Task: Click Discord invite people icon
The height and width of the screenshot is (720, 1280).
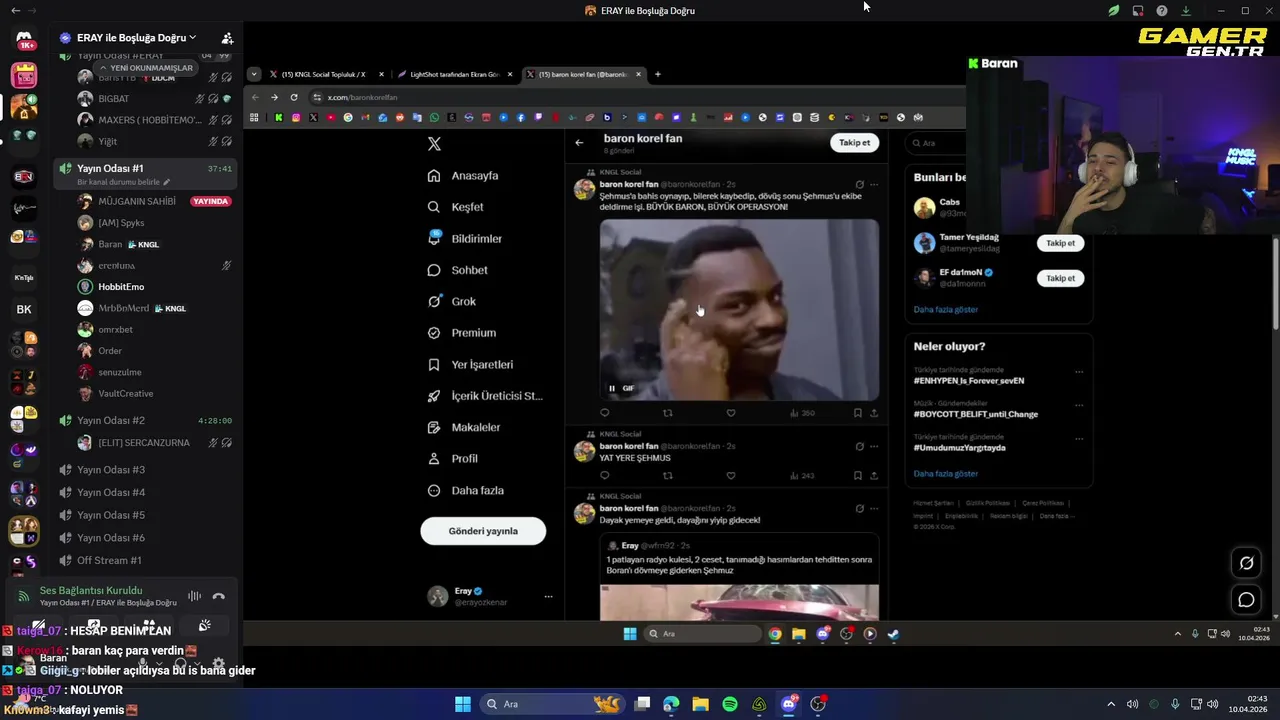Action: pos(227,38)
